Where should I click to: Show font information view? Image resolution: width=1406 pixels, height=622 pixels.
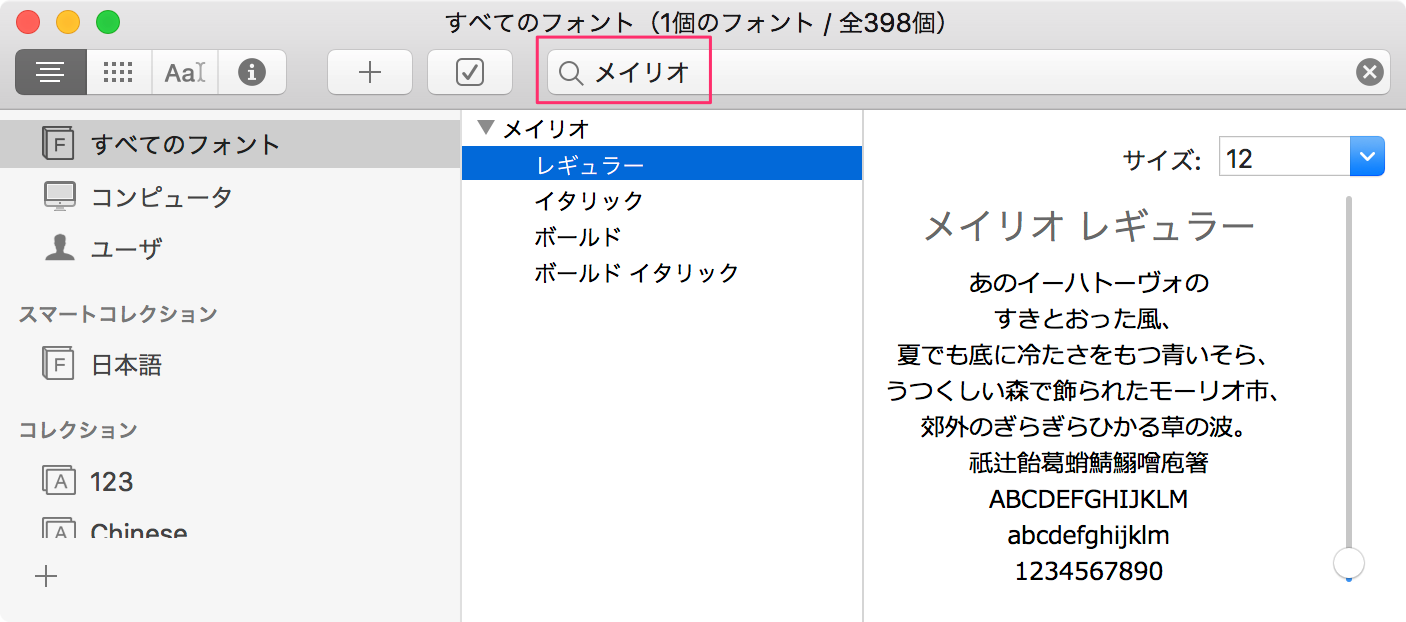[252, 72]
